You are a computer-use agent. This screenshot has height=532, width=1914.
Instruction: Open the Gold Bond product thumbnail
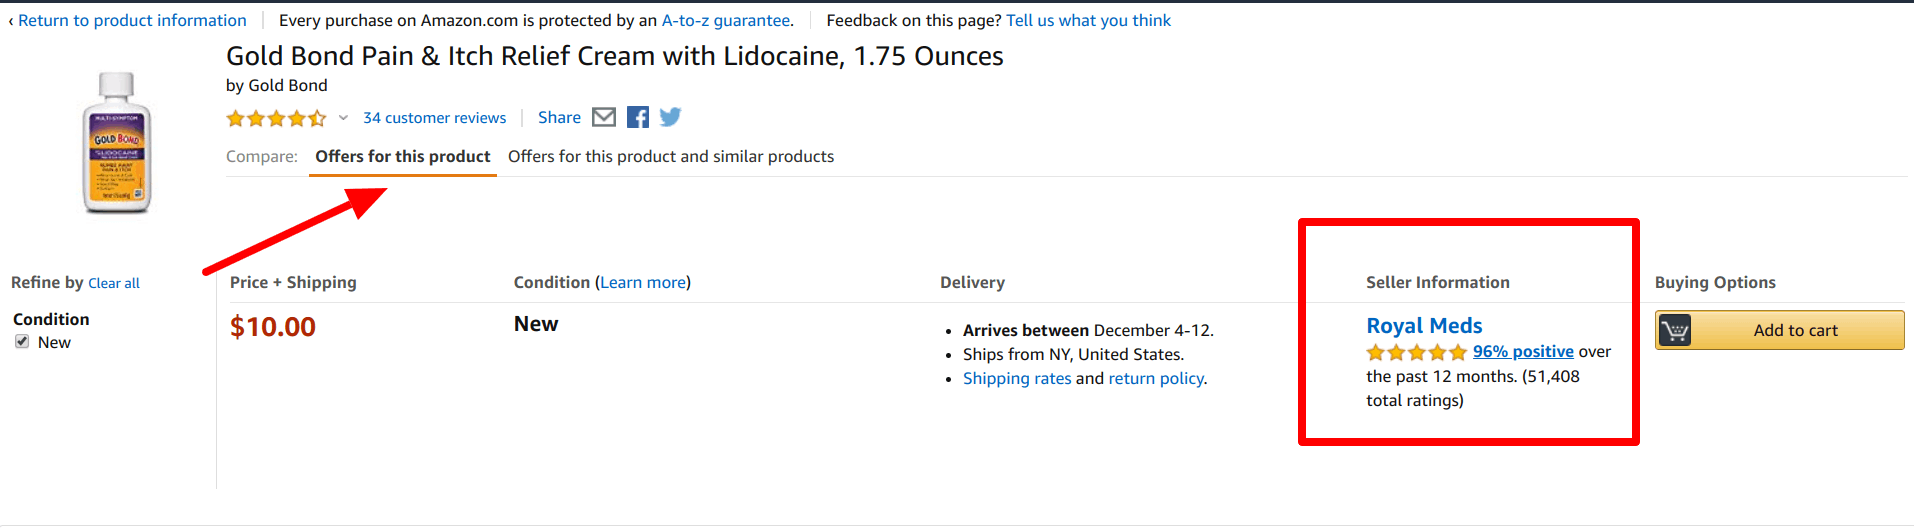click(x=116, y=142)
